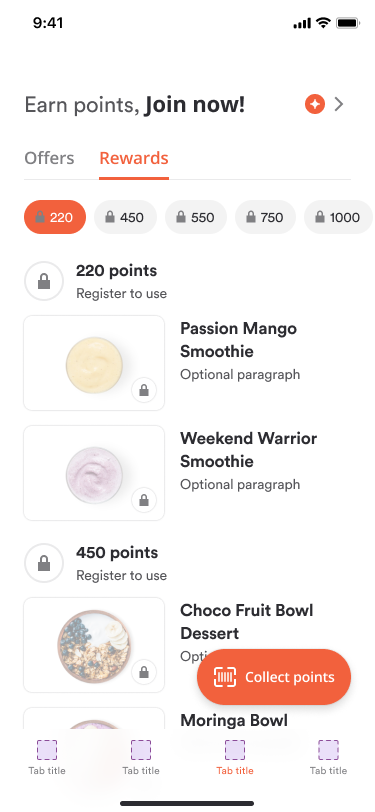Choose the 750 points filter chip

[265, 217]
